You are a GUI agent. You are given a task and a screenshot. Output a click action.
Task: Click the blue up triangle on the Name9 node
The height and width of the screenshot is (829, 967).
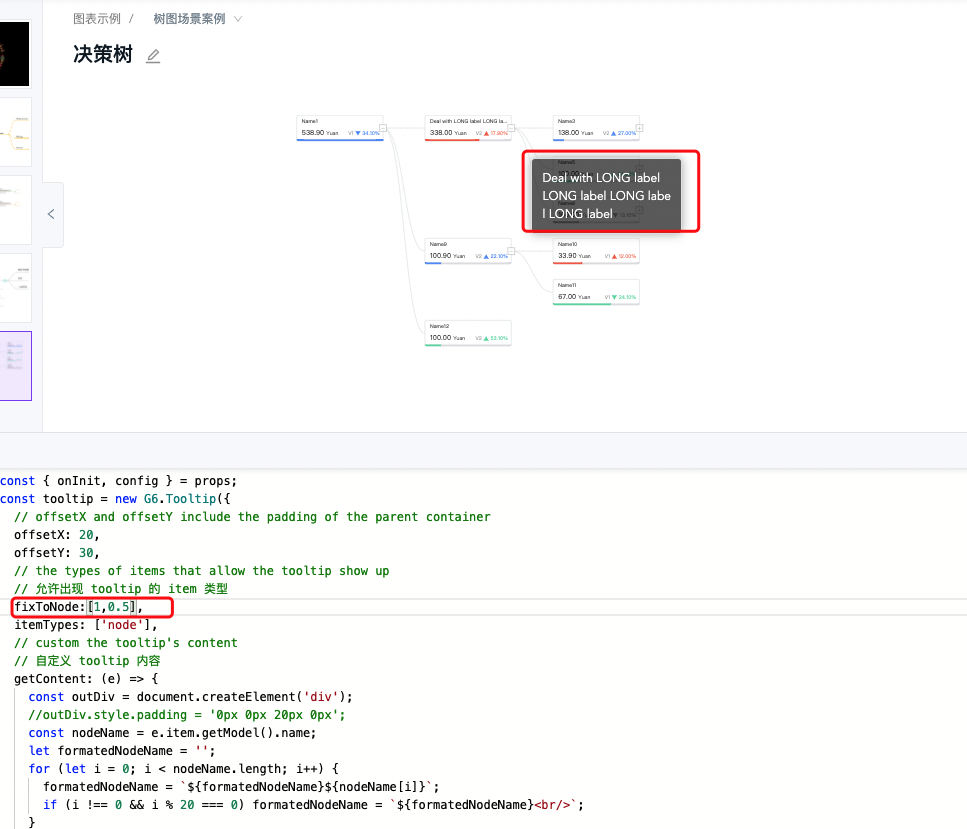click(x=485, y=256)
